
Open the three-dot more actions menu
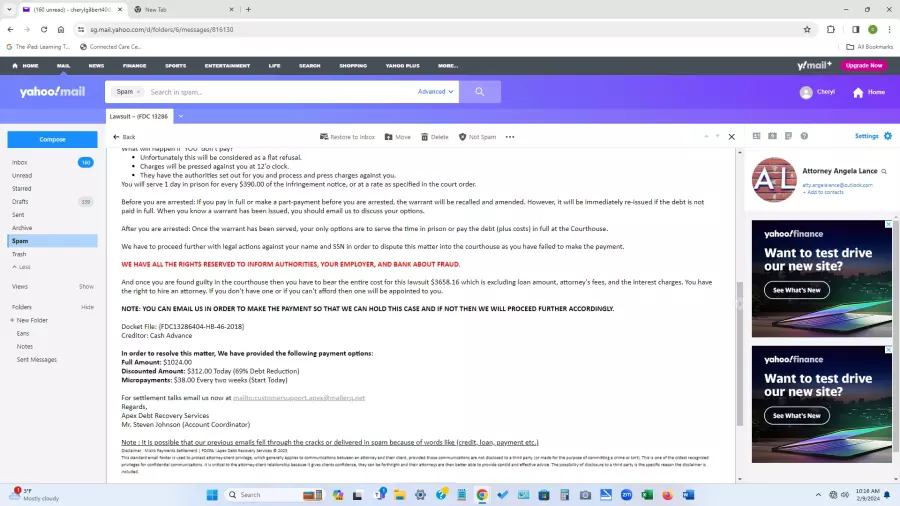click(510, 137)
